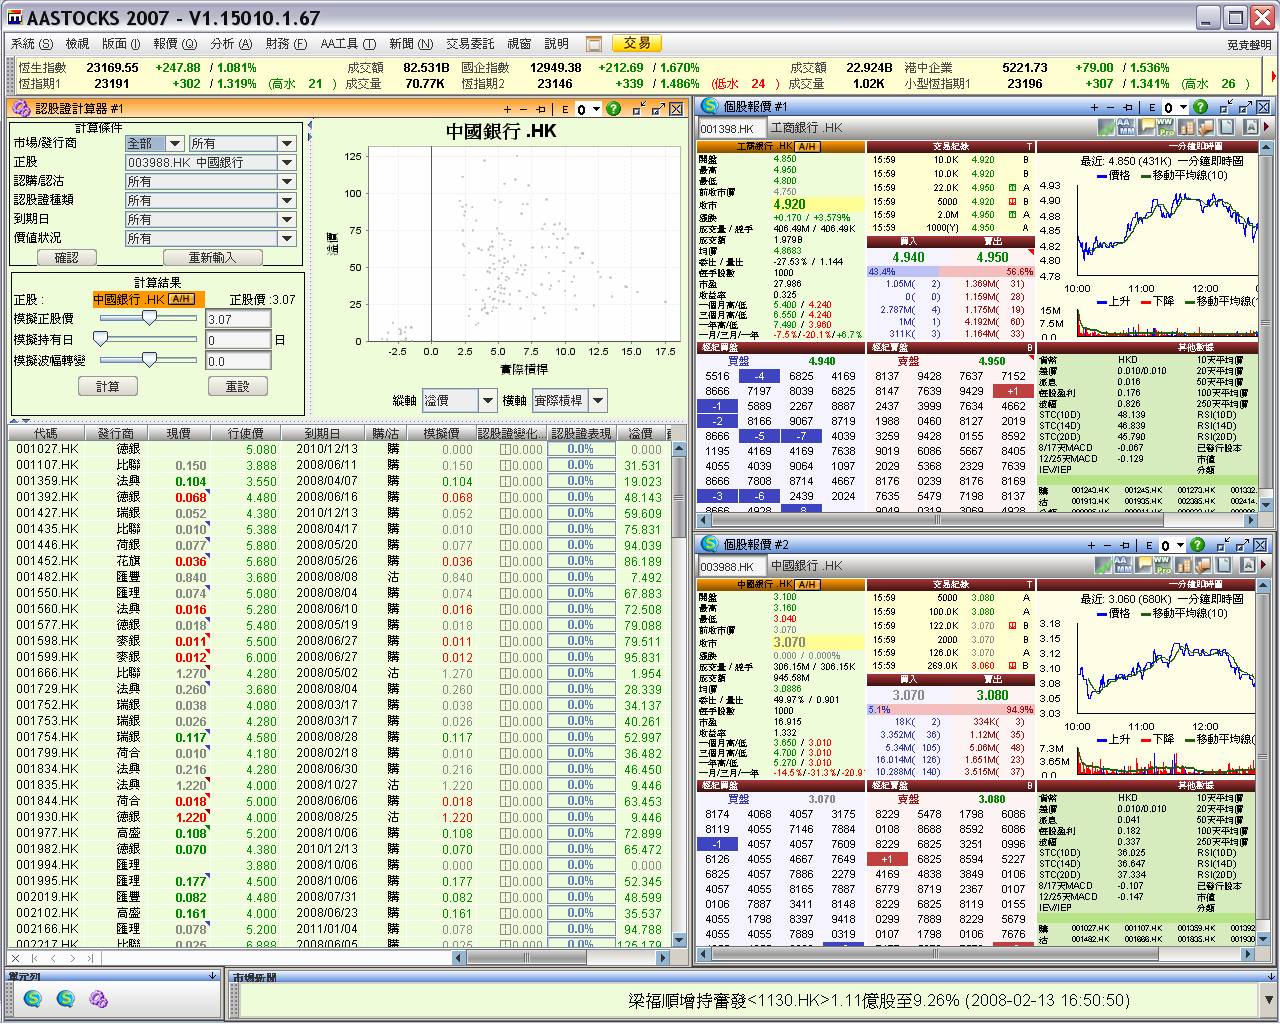Click 模擬波幅轉變 slider
This screenshot has width=1280, height=1024.
149,360
